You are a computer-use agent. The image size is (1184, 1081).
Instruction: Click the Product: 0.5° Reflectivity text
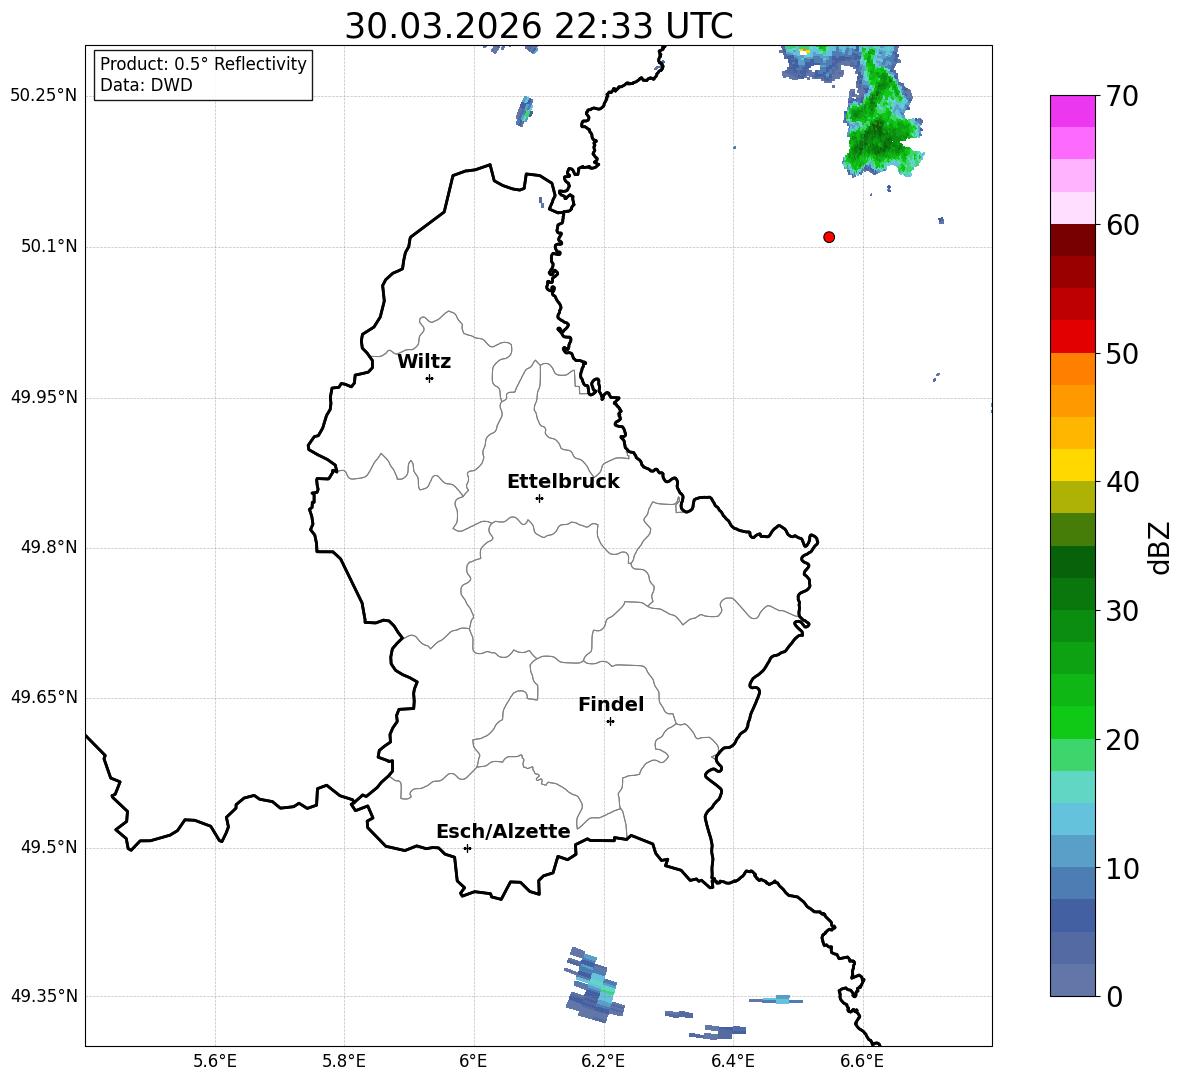[203, 64]
